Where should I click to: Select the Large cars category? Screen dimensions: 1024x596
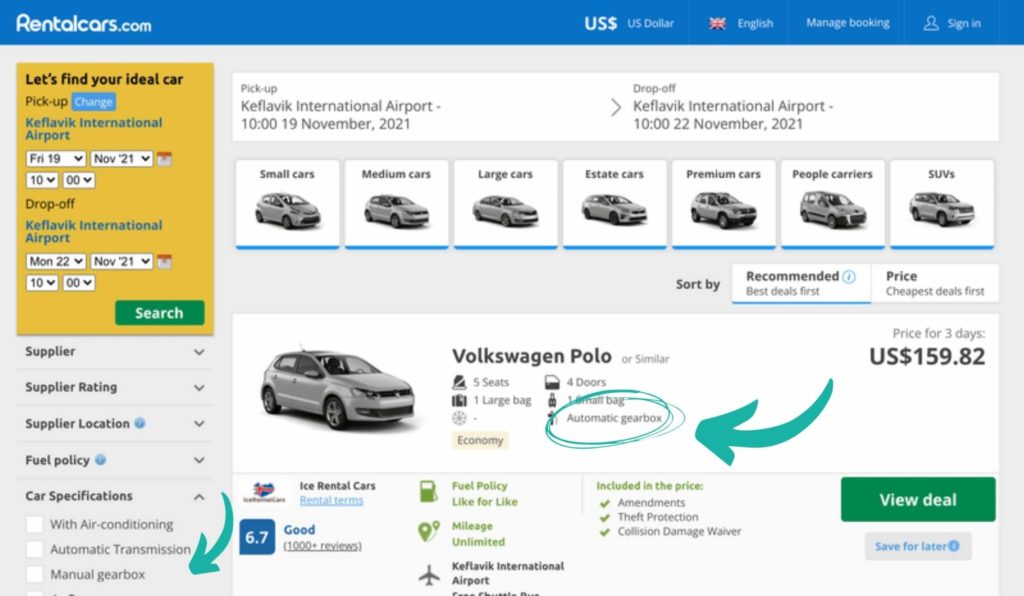coord(505,204)
